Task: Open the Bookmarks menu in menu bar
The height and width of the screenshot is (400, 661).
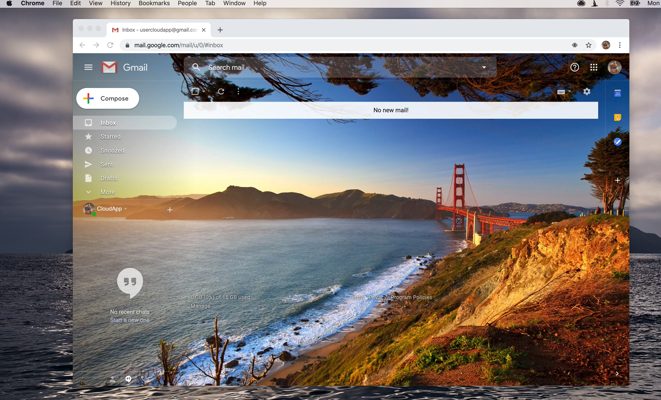Action: click(154, 4)
